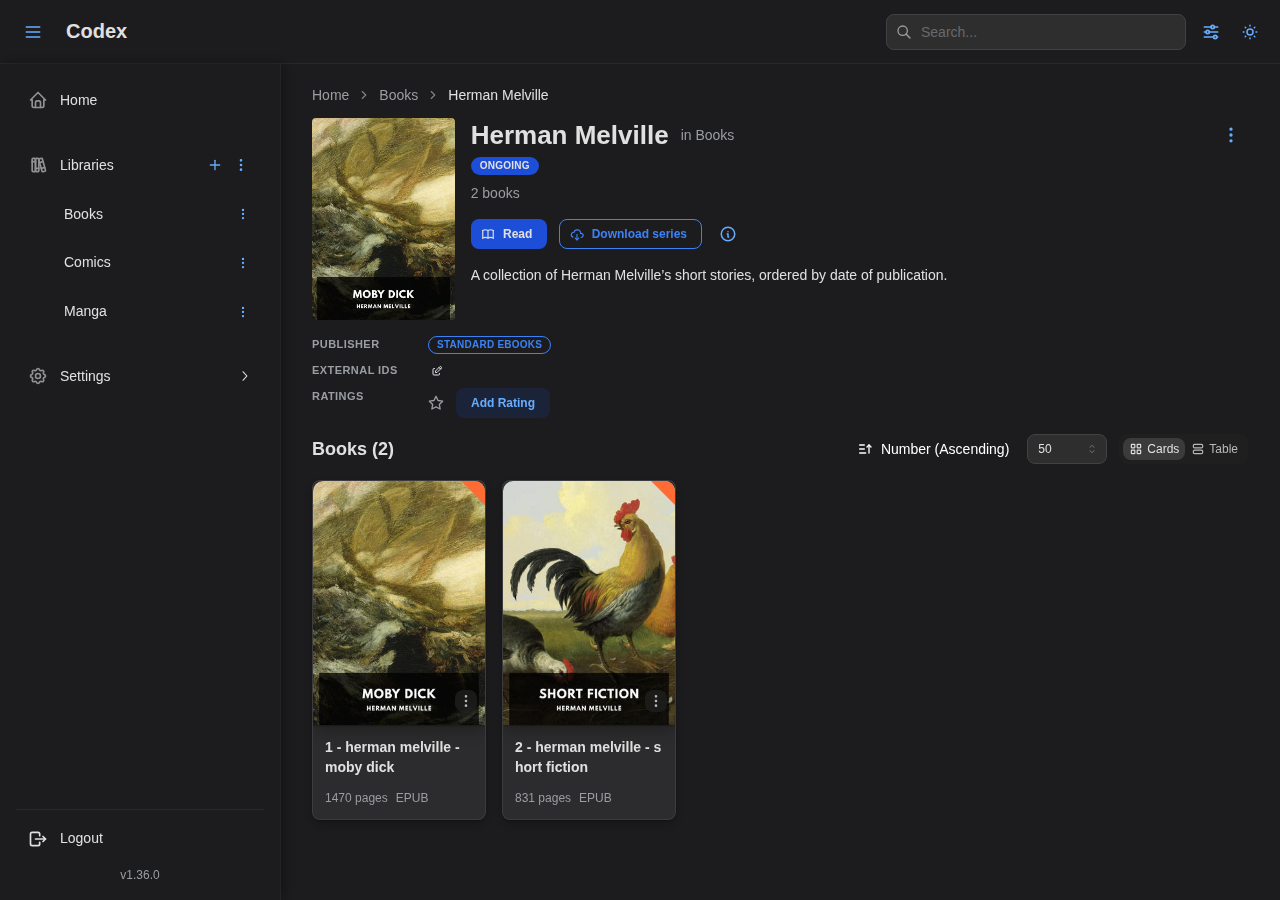Click the Logout icon
Viewport: 1280px width, 900px height.
(x=38, y=838)
